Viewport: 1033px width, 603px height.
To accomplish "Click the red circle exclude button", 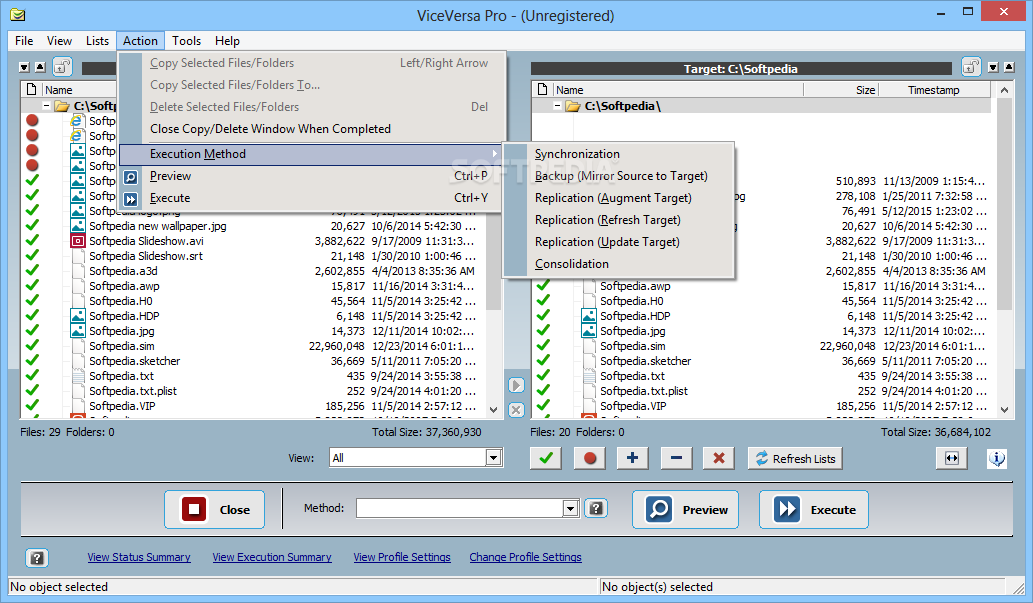I will point(590,458).
